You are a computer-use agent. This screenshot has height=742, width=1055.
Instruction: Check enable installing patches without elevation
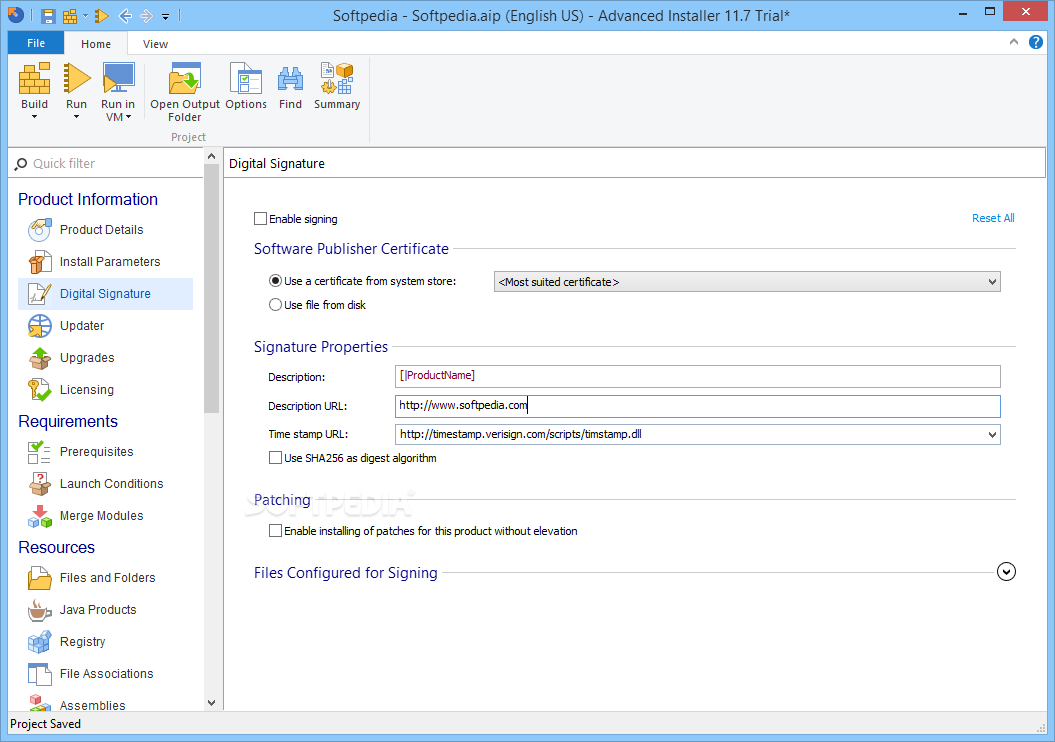point(275,531)
